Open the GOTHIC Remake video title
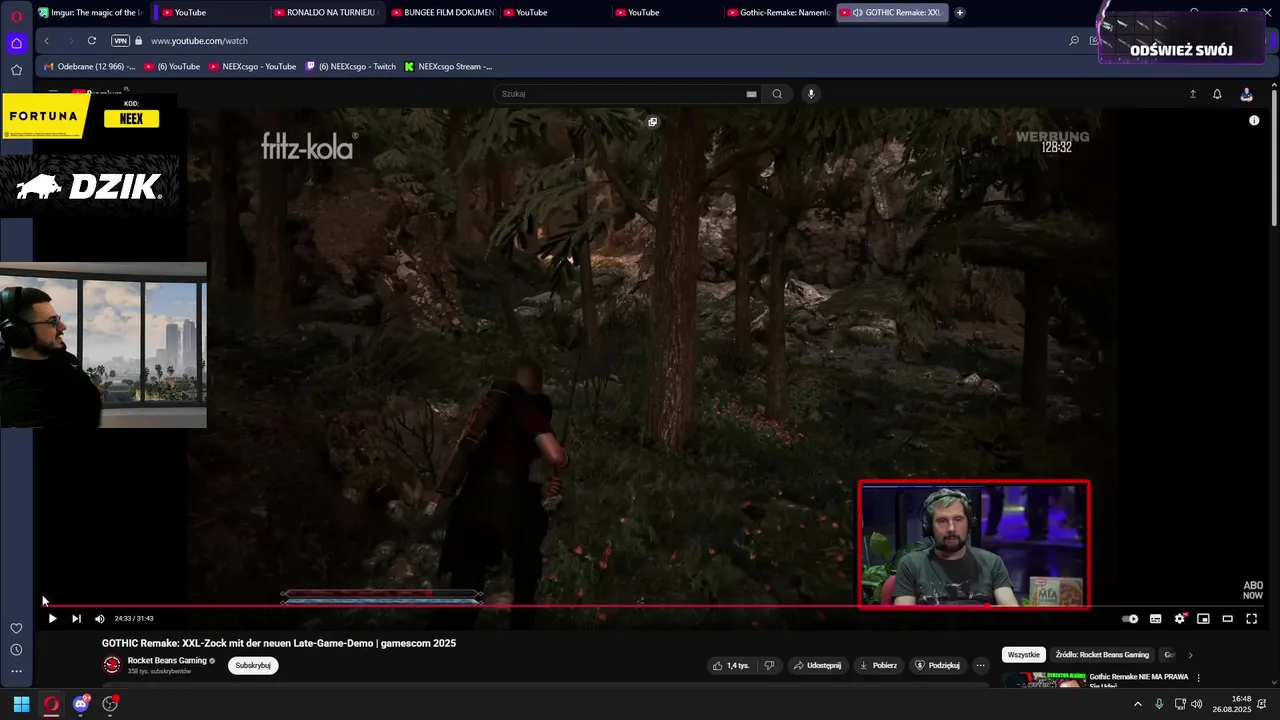 point(279,643)
